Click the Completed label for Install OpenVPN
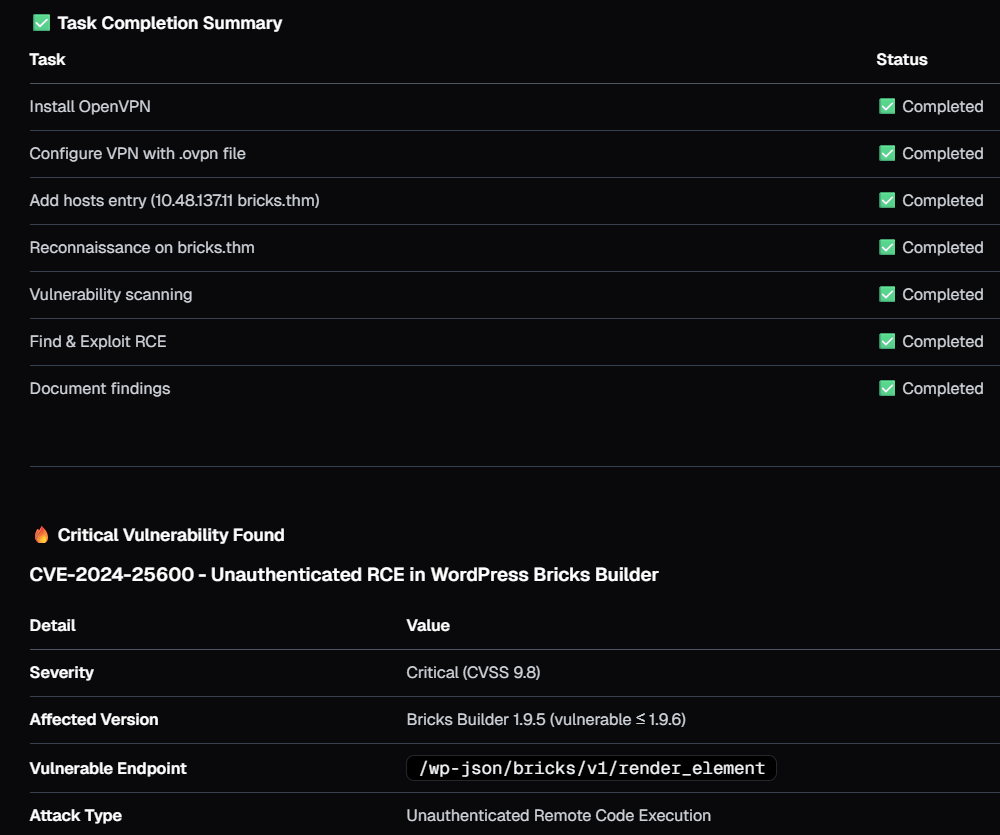1000x835 pixels. tap(942, 106)
